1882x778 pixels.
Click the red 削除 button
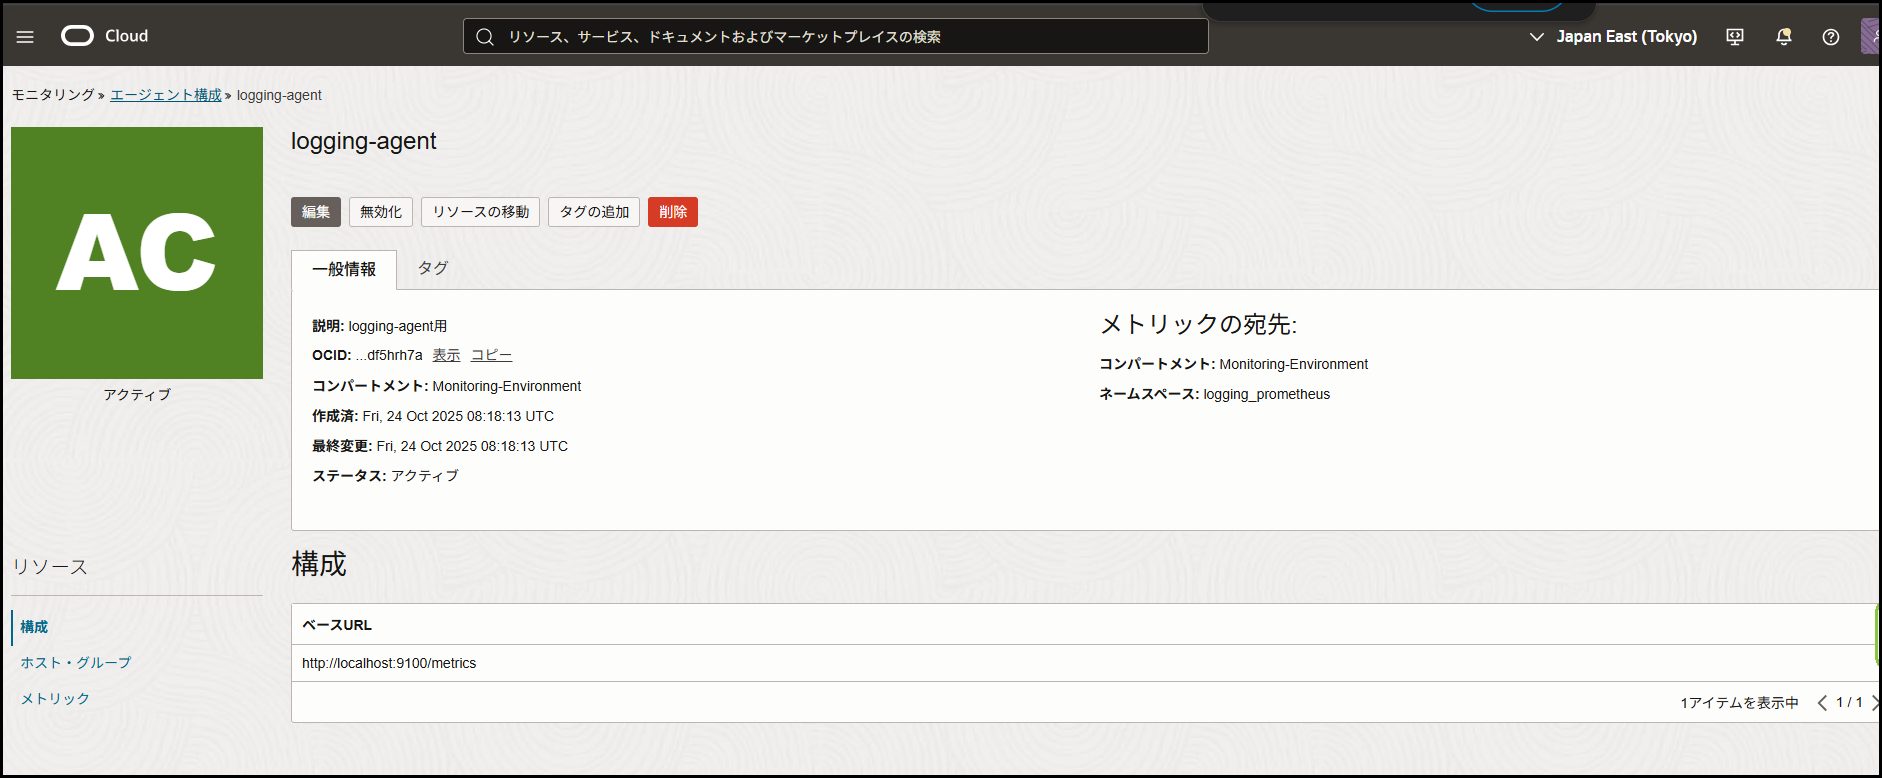[x=672, y=212]
